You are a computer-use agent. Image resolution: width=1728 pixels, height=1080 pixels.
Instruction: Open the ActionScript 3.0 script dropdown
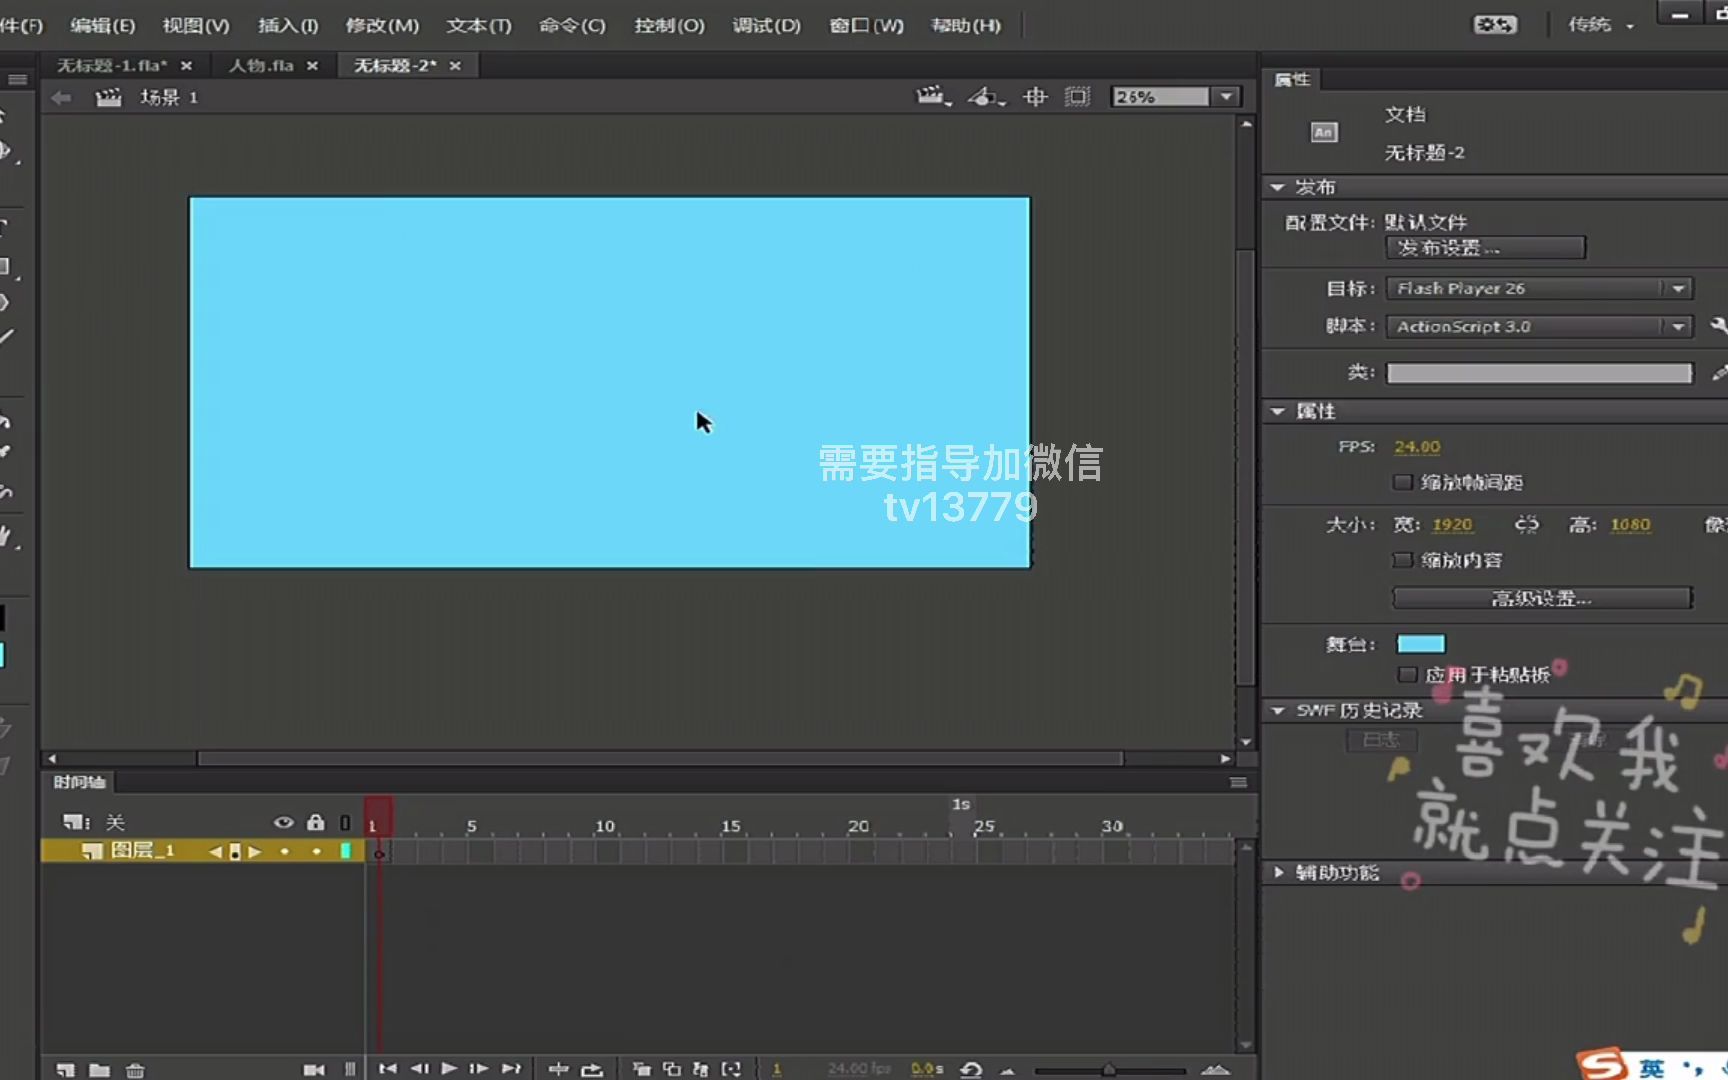[1676, 326]
